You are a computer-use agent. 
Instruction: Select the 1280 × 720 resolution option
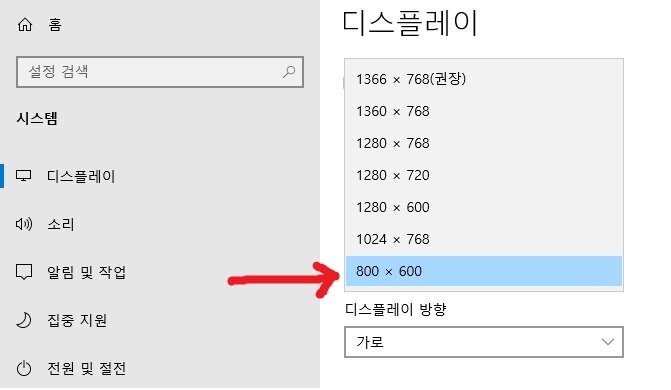pyautogui.click(x=484, y=176)
